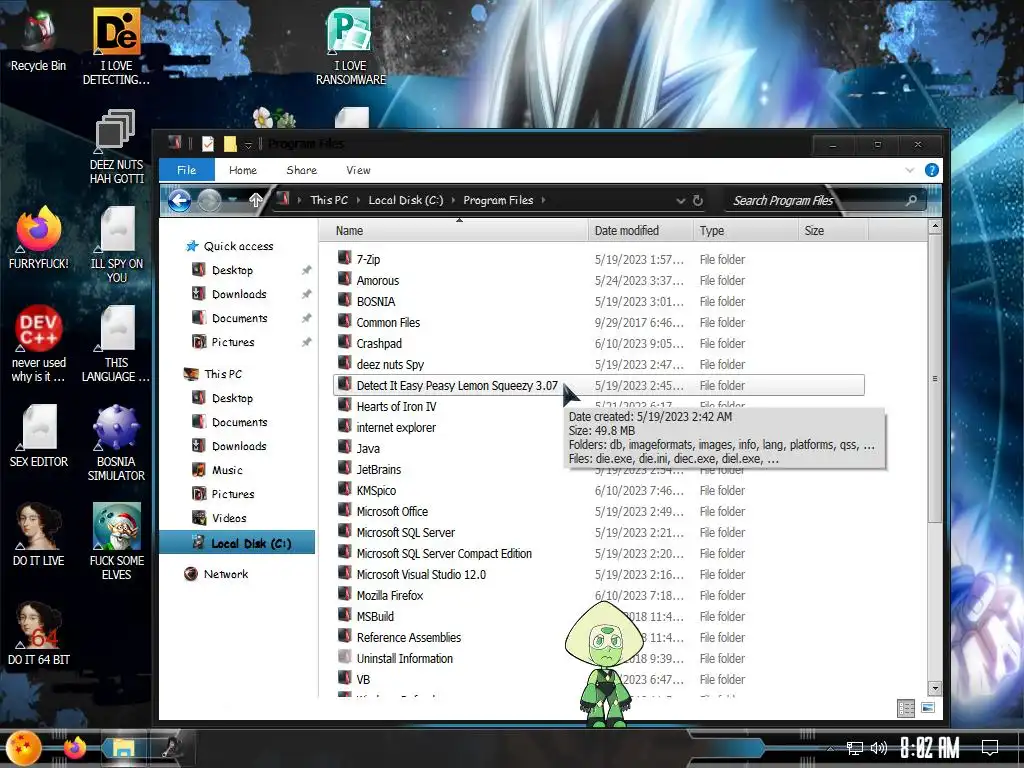Expand the Program Files breadcrumb arrow
Screen dimensions: 1024x768
pyautogui.click(x=543, y=200)
